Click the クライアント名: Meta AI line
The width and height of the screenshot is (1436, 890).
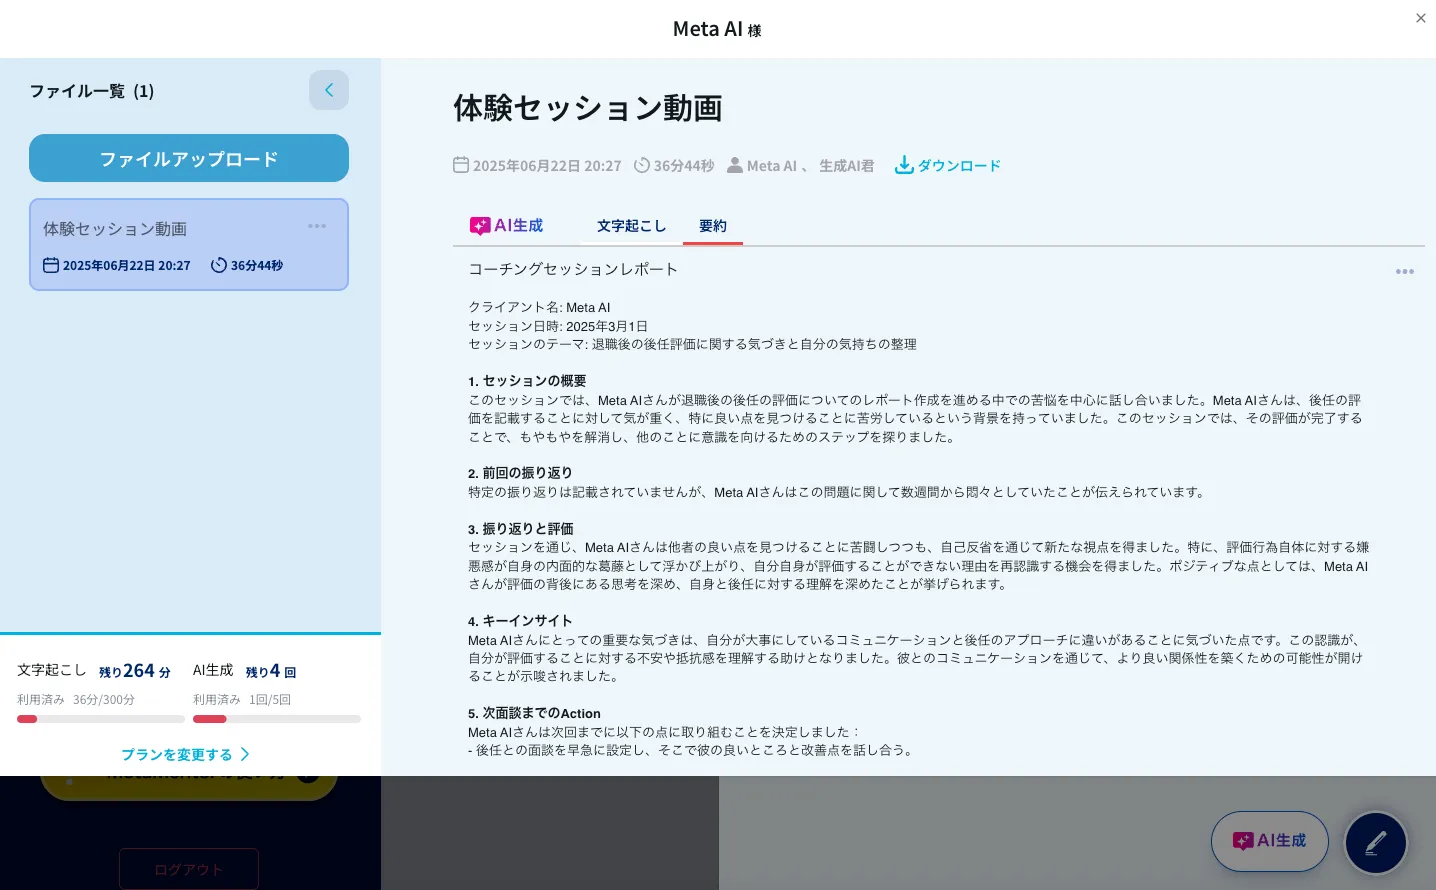pos(539,307)
